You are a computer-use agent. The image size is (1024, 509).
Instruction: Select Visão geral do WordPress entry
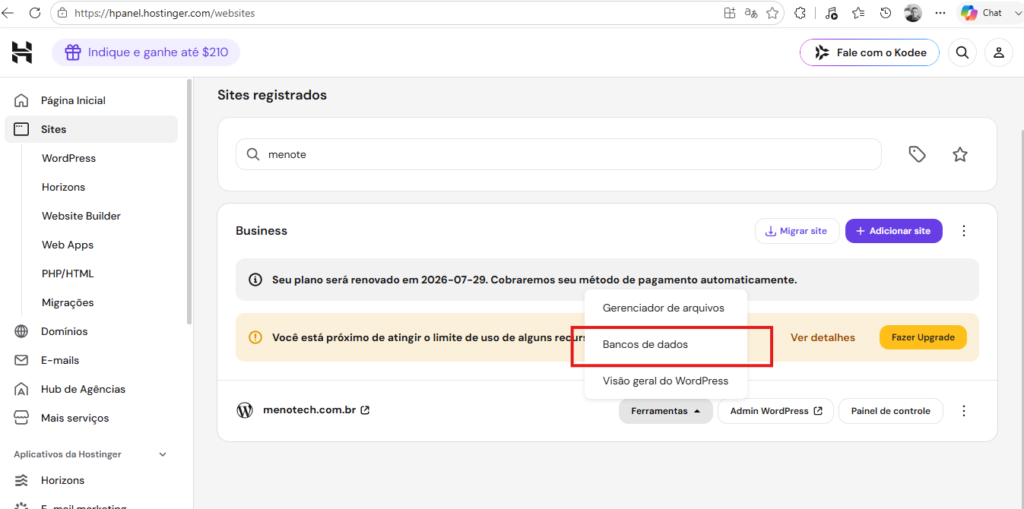(x=665, y=380)
